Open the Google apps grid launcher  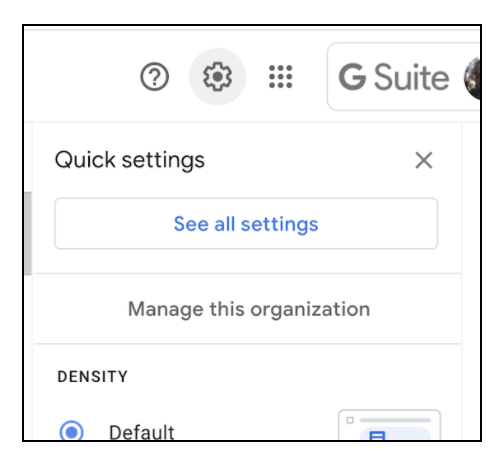tap(280, 77)
